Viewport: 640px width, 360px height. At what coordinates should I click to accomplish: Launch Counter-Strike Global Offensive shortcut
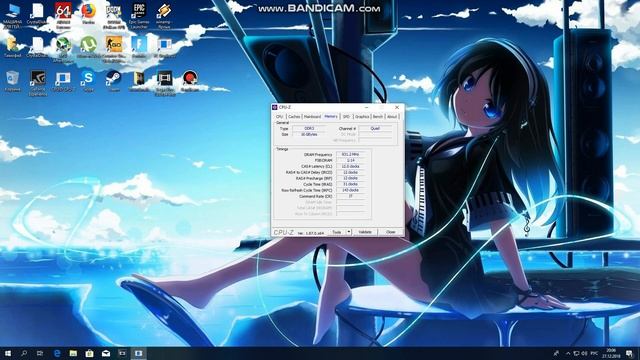click(114, 49)
